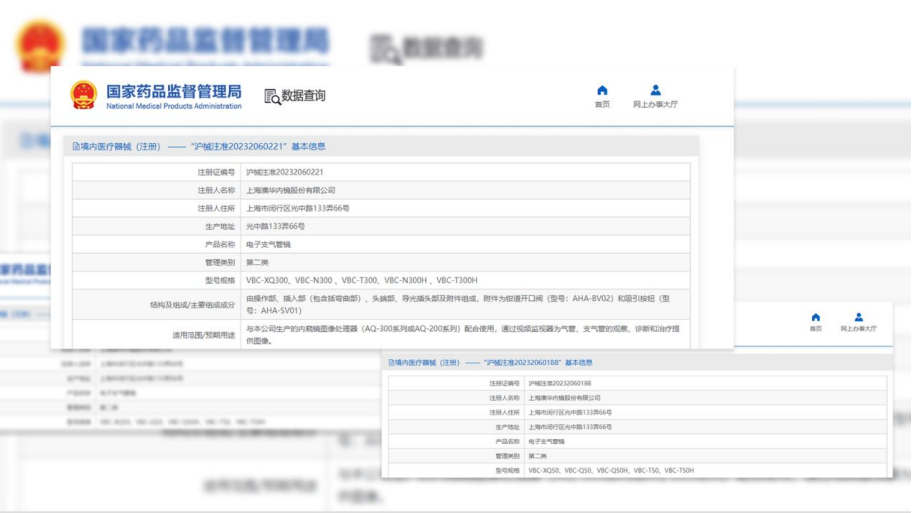The height and width of the screenshot is (513, 912).
Task: Click the 首页 label in the front panel
Action: click(602, 105)
